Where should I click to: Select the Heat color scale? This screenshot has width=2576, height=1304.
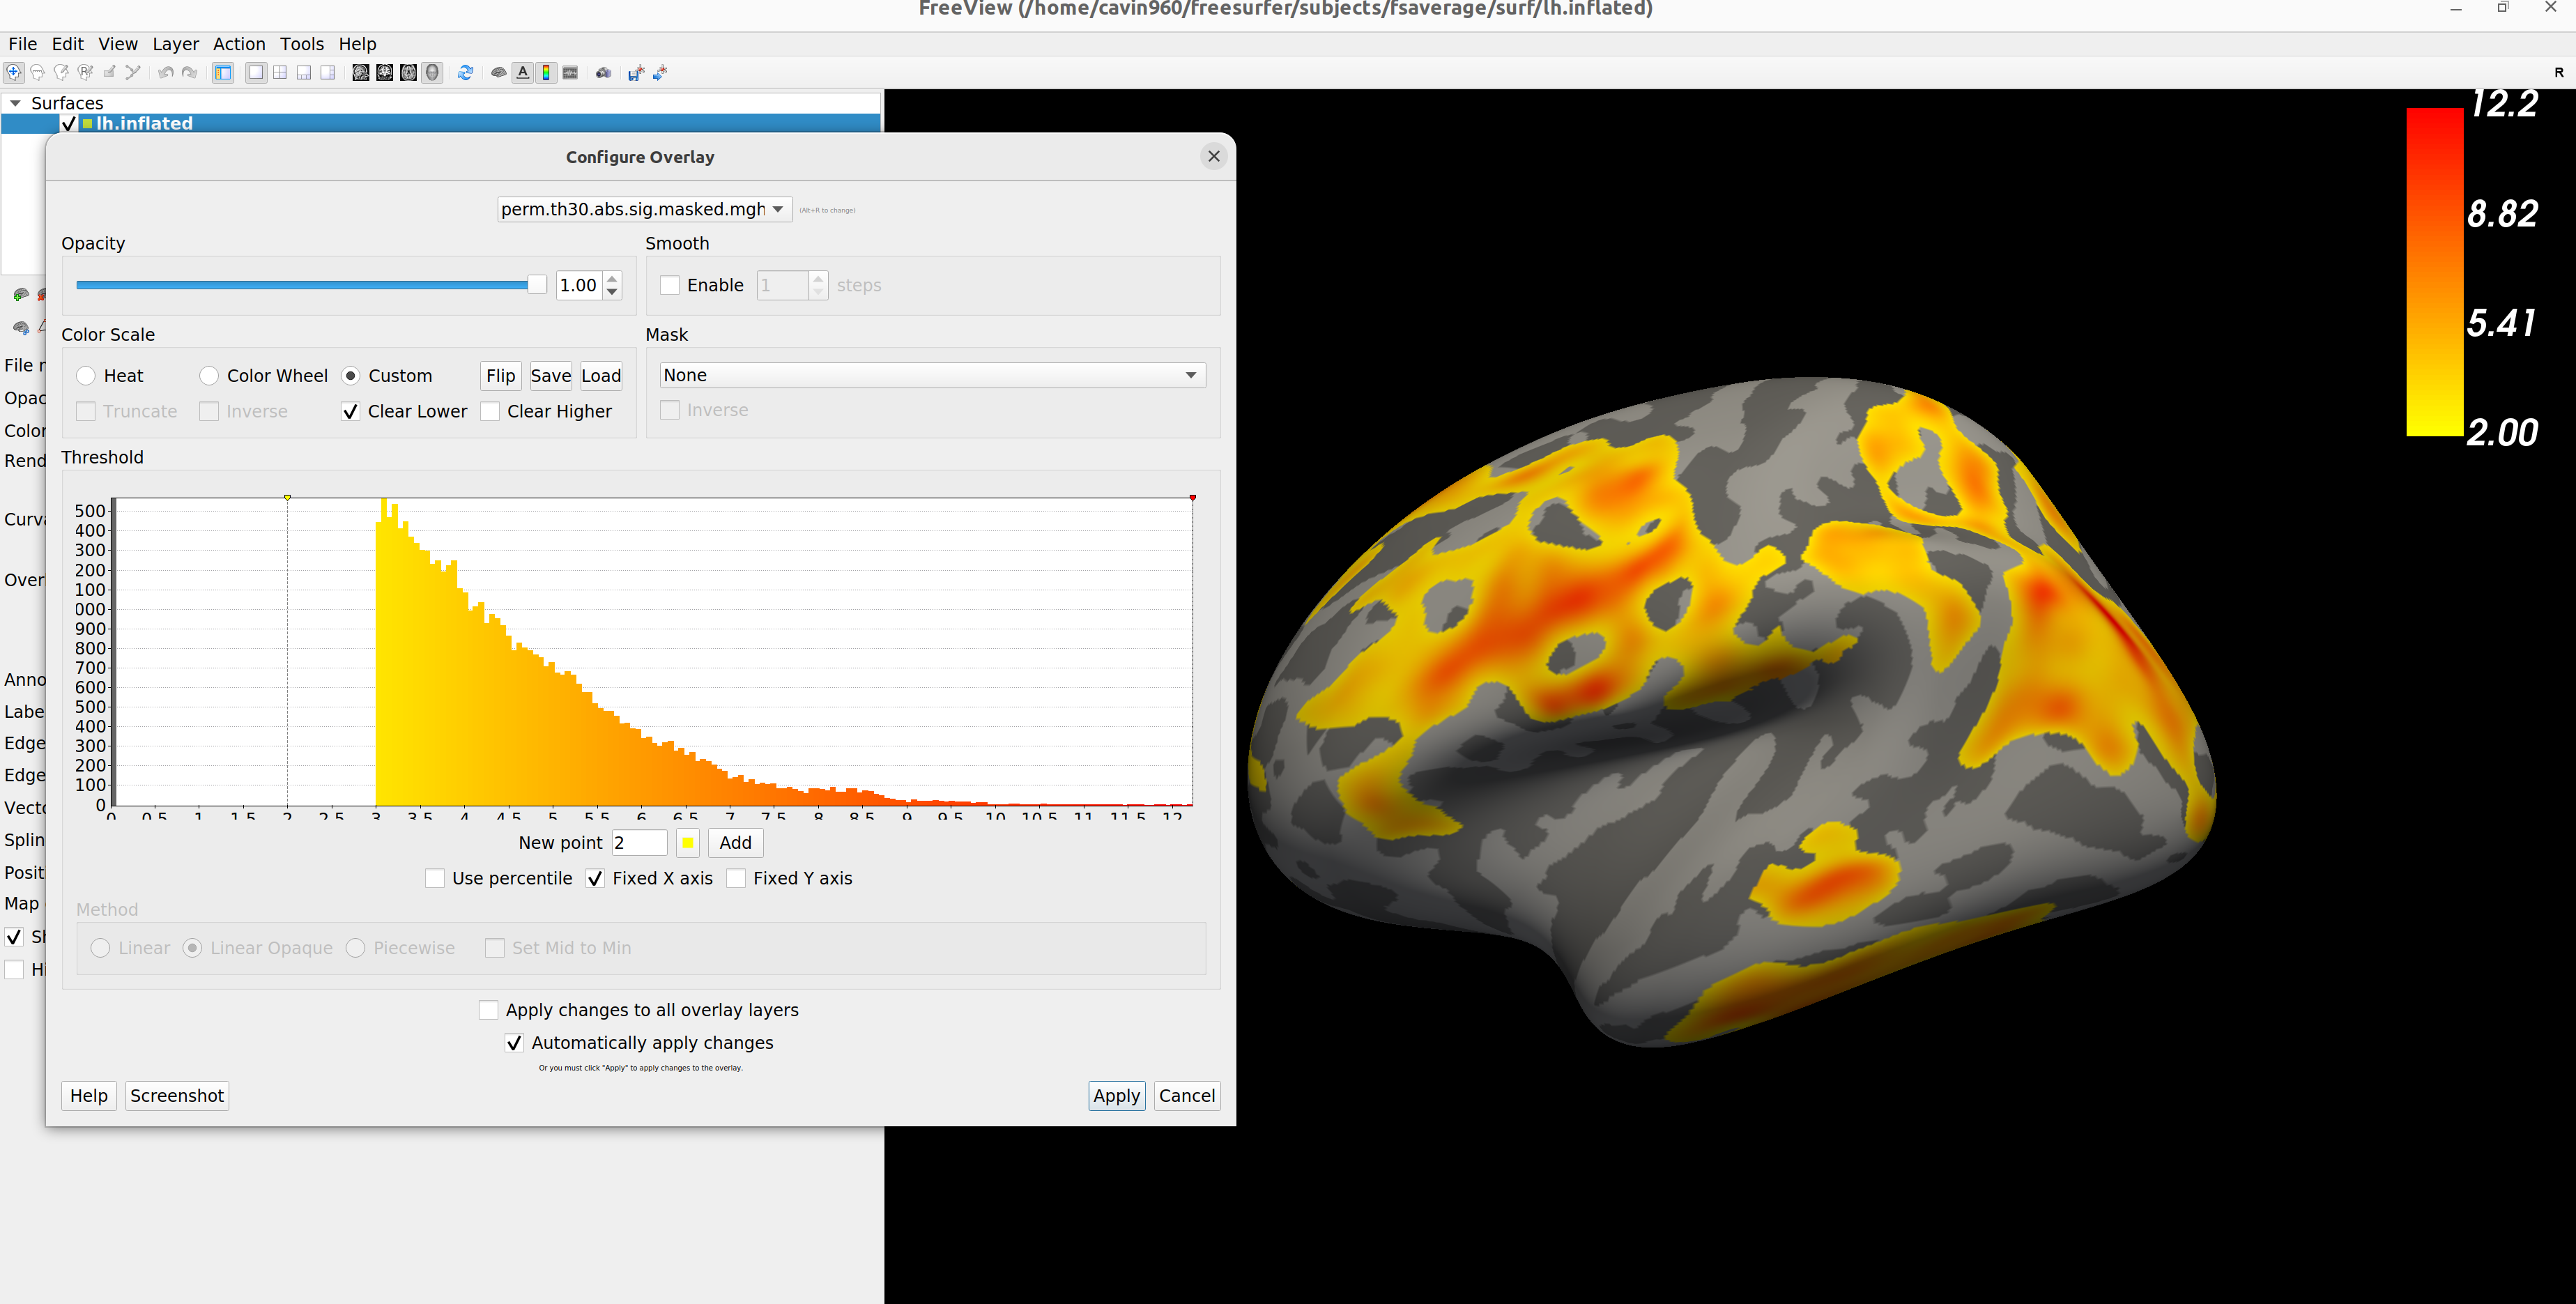tap(87, 375)
